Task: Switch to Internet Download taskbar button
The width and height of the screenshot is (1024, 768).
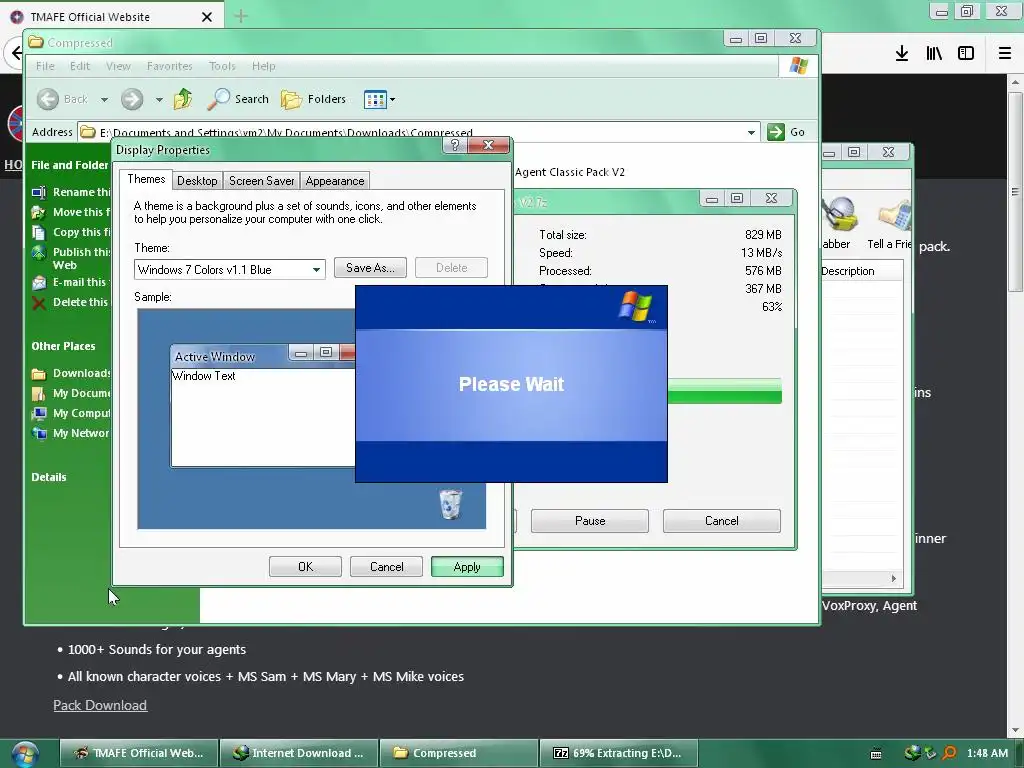Action: [298, 753]
